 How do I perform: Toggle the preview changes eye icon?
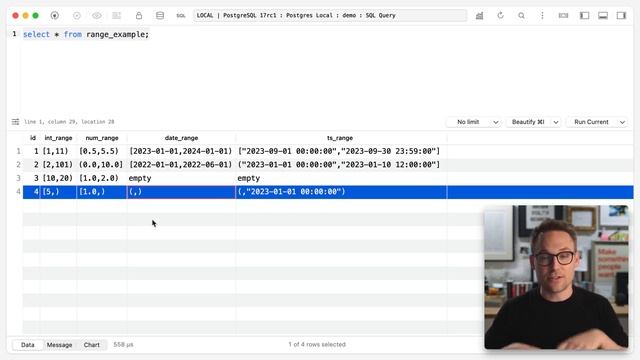coord(97,16)
